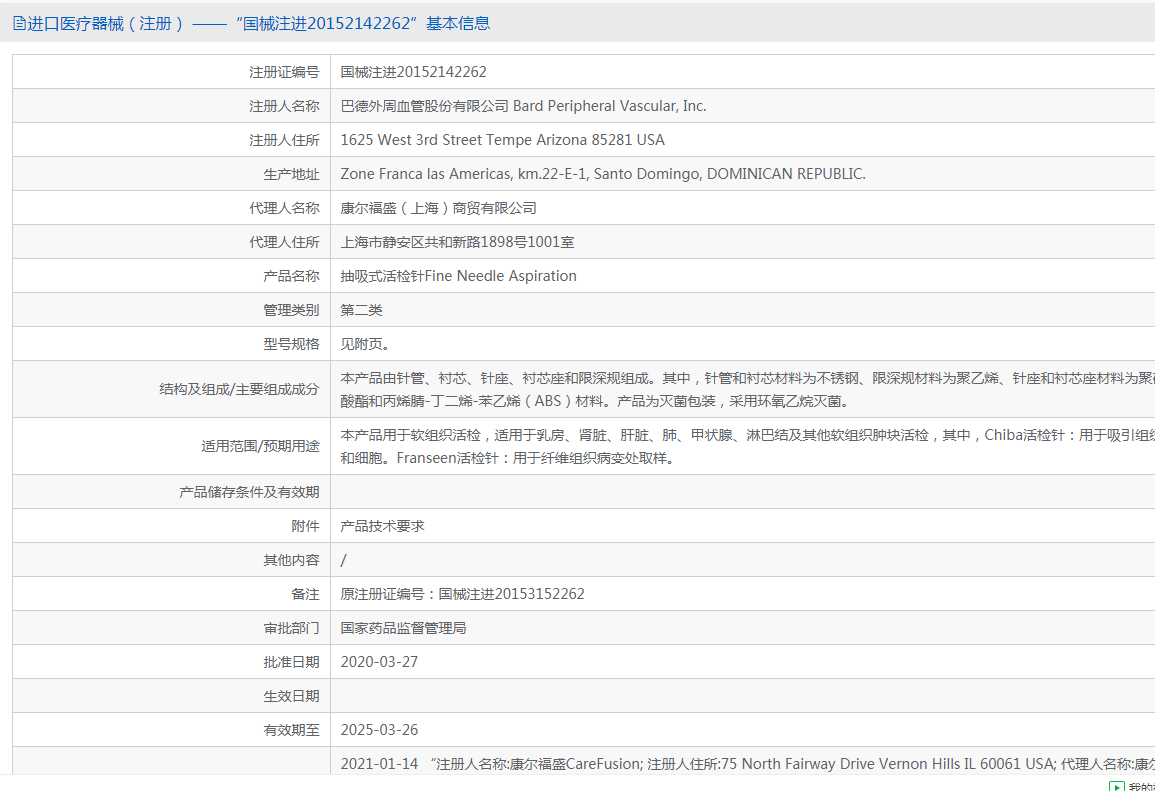This screenshot has width=1155, height=791.
Task: Click the 代理人住所 label
Action: point(284,242)
